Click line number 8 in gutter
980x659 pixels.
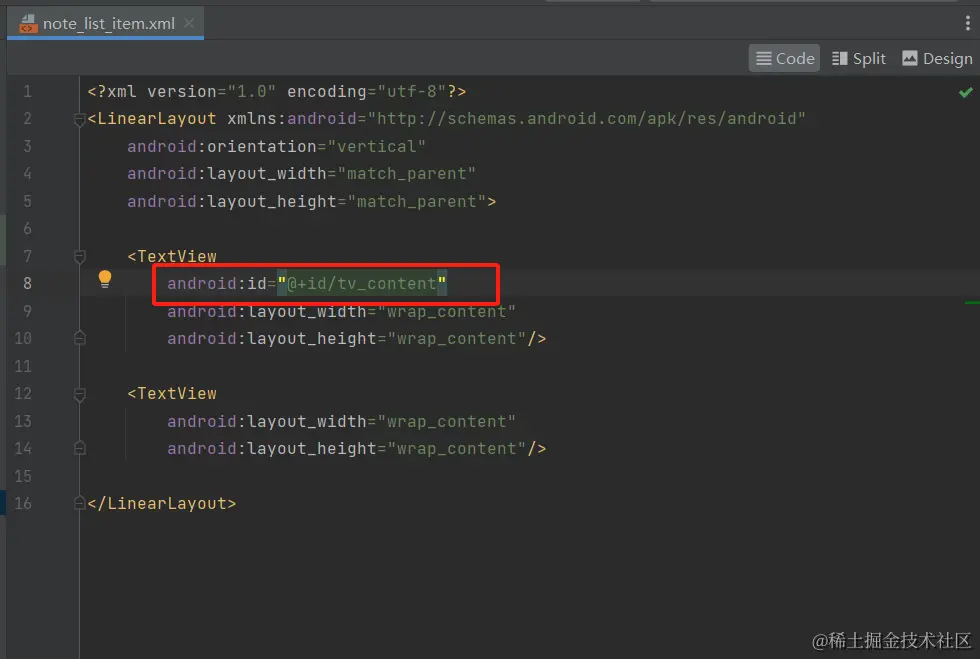[x=28, y=283]
